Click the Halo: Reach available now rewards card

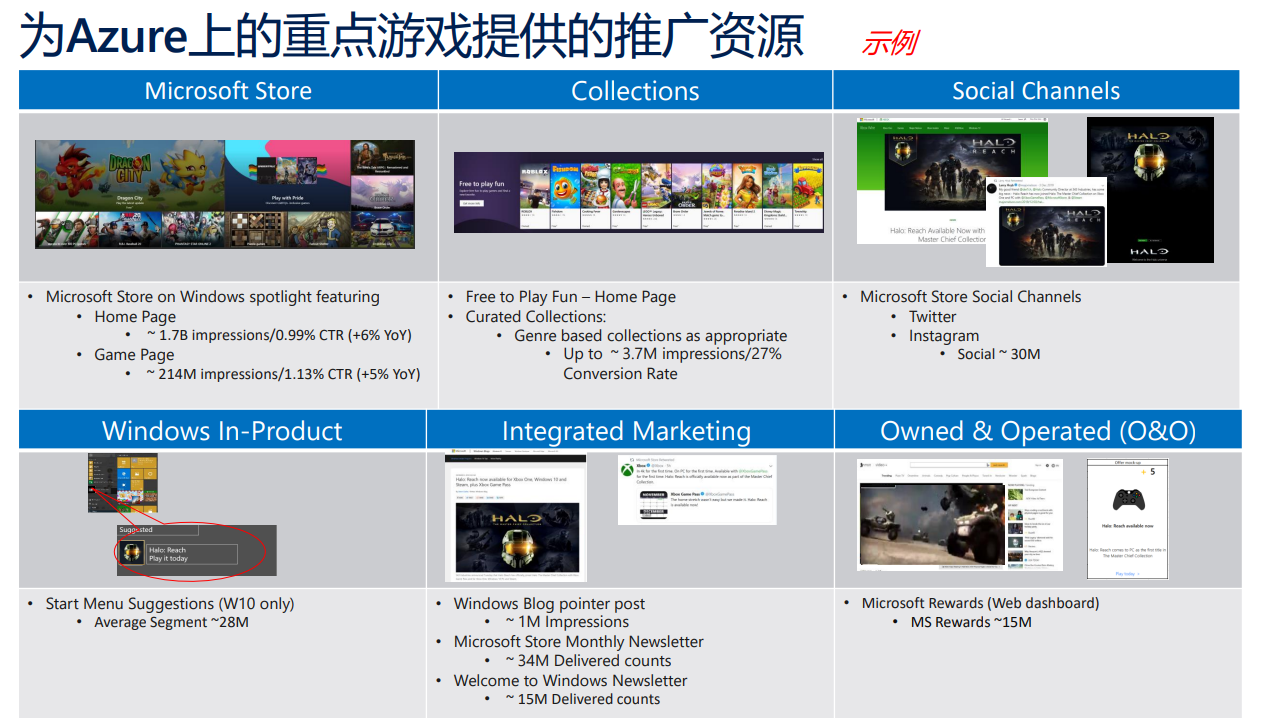(x=1128, y=519)
